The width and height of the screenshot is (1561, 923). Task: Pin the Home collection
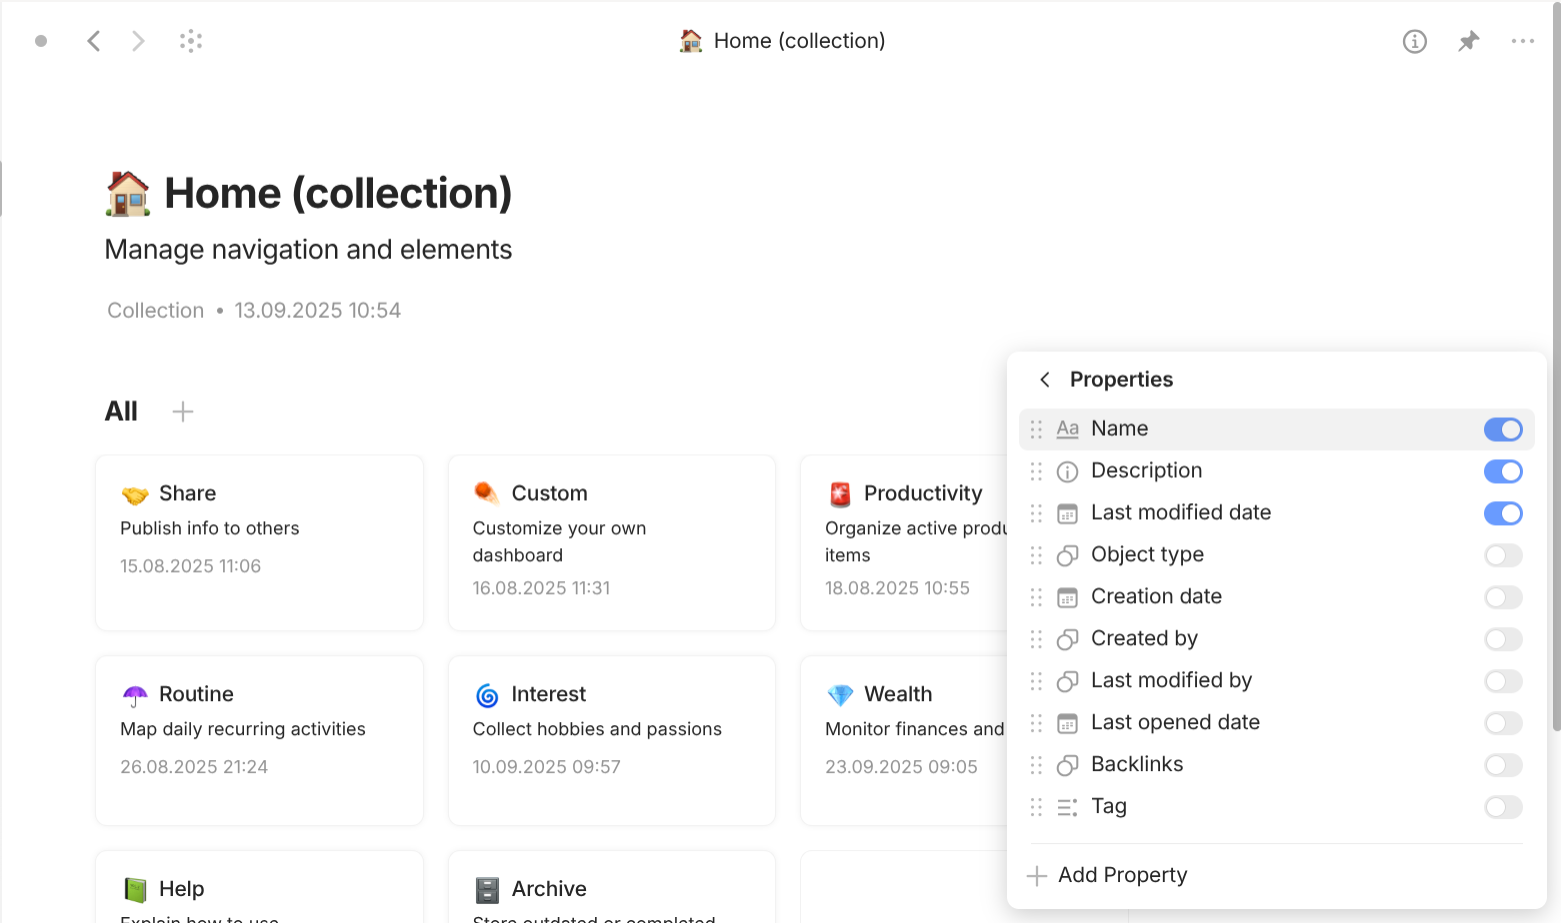1468,41
